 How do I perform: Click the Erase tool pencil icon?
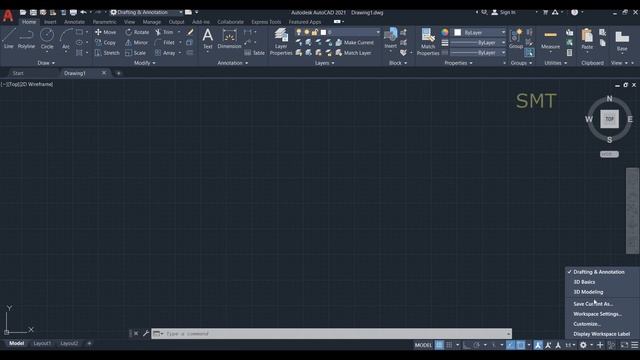click(190, 32)
